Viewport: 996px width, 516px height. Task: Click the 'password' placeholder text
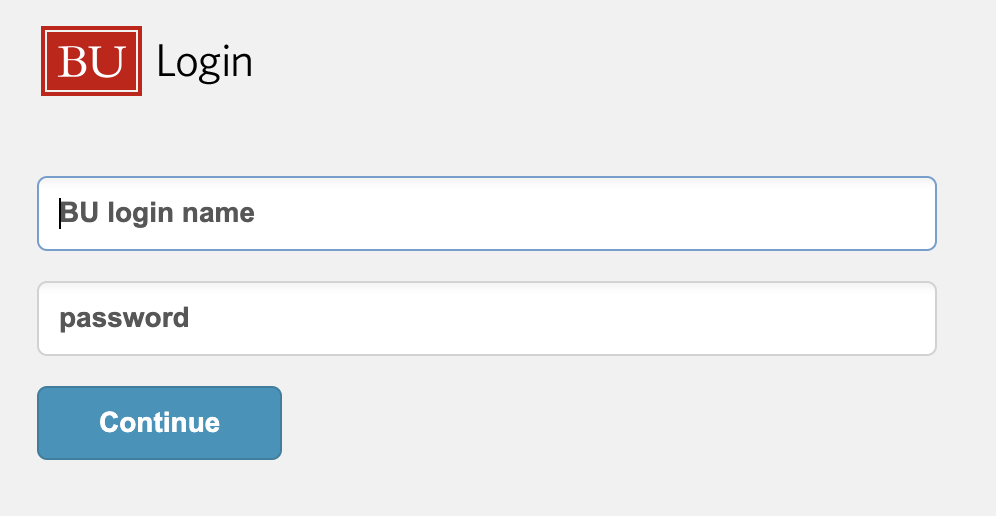point(124,318)
